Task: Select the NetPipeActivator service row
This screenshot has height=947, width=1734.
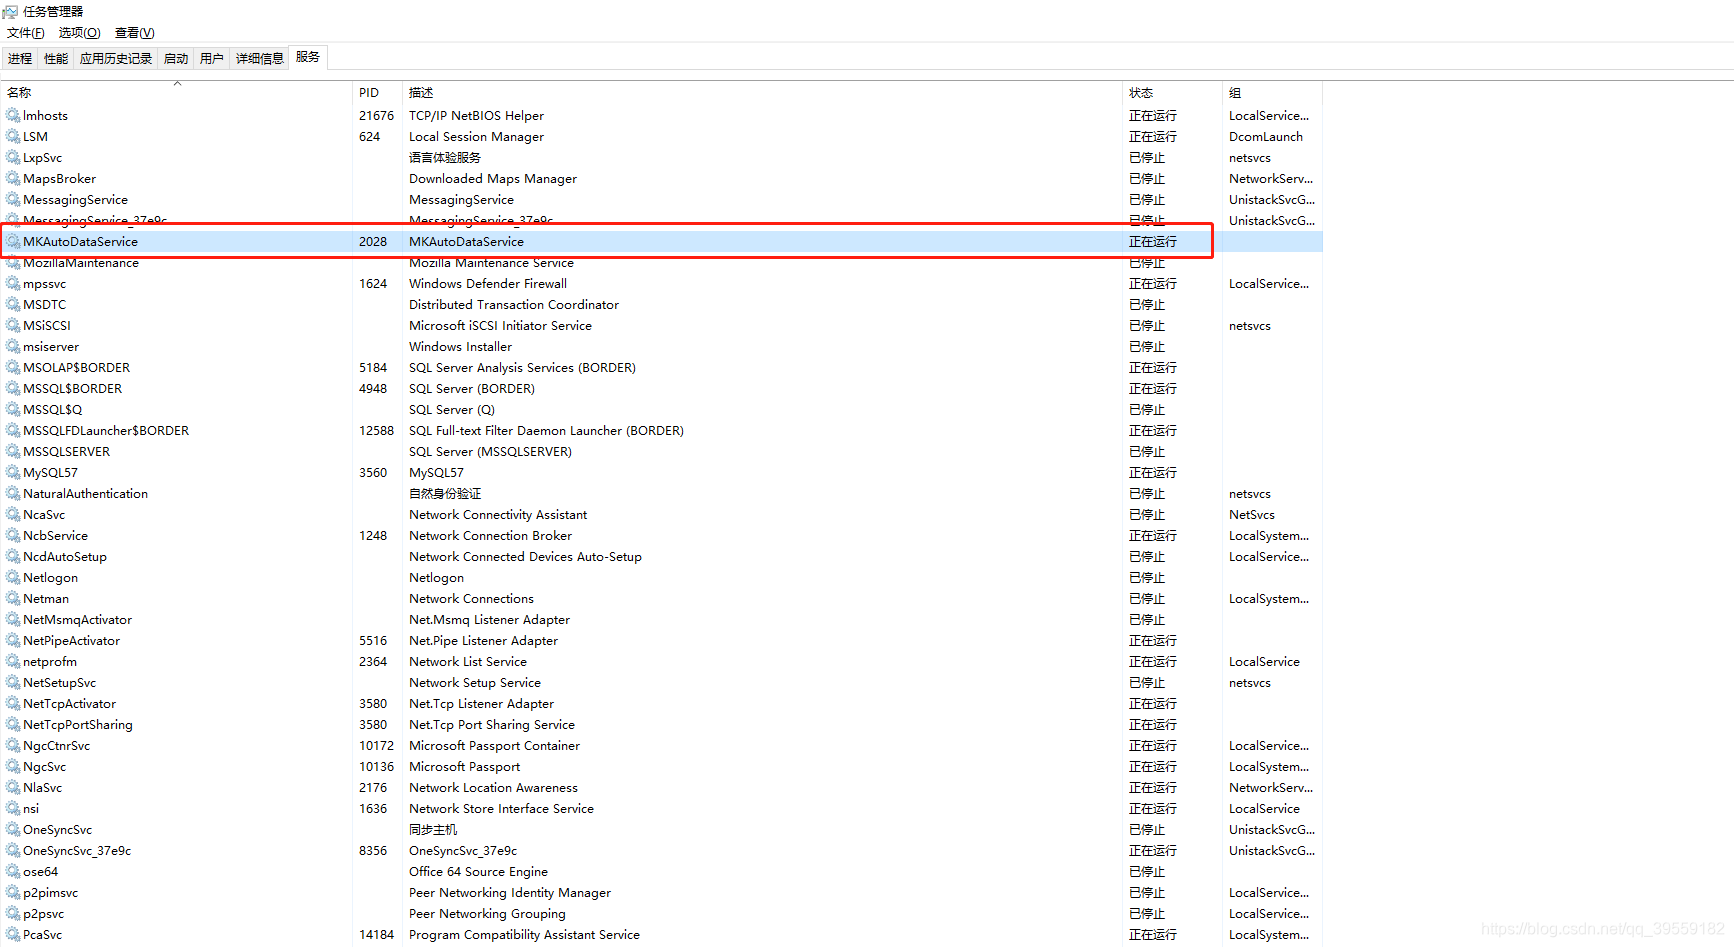Action: 662,640
